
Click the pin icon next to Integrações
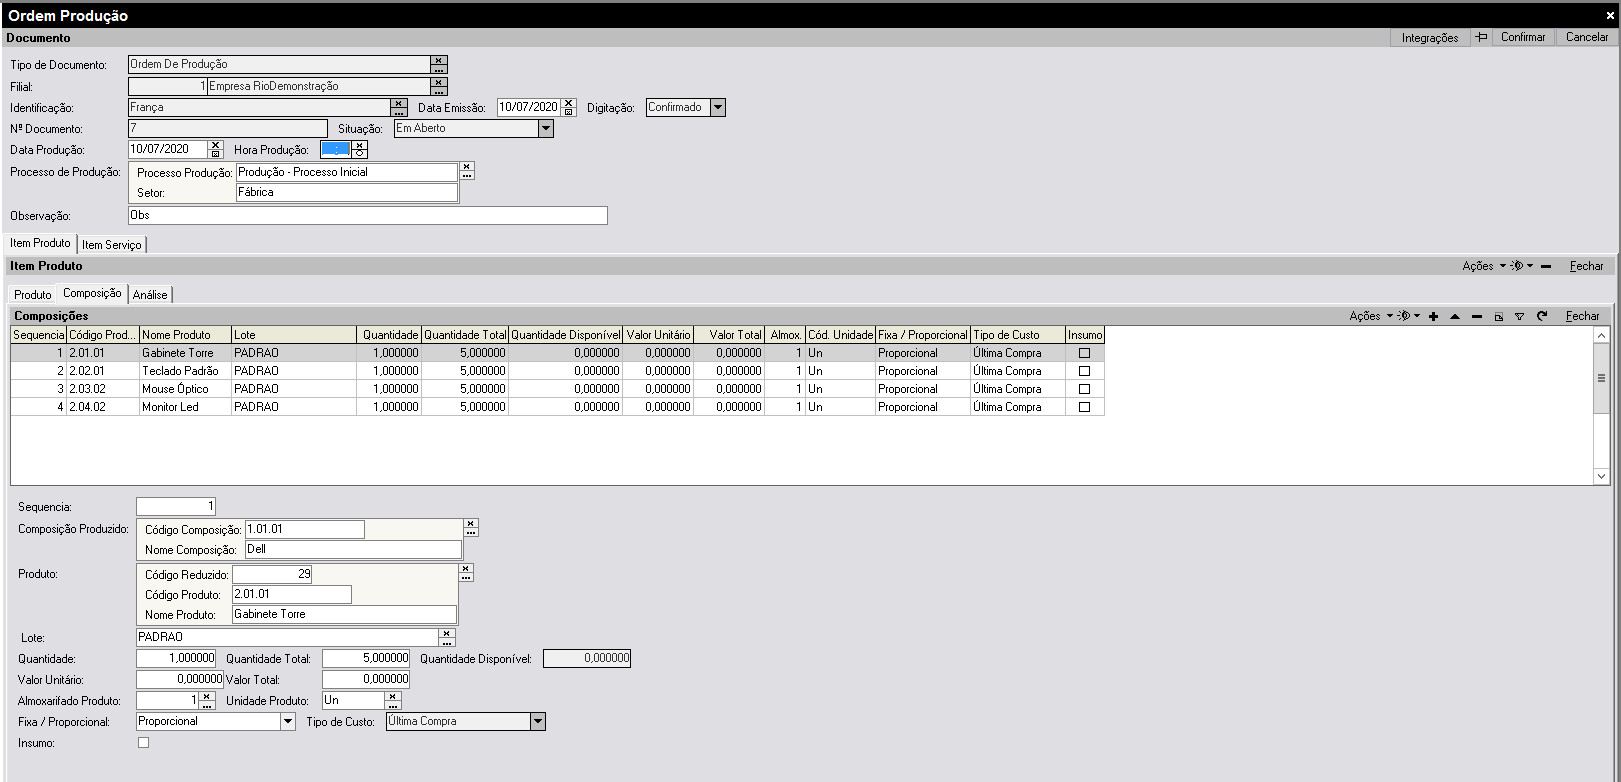point(1481,37)
